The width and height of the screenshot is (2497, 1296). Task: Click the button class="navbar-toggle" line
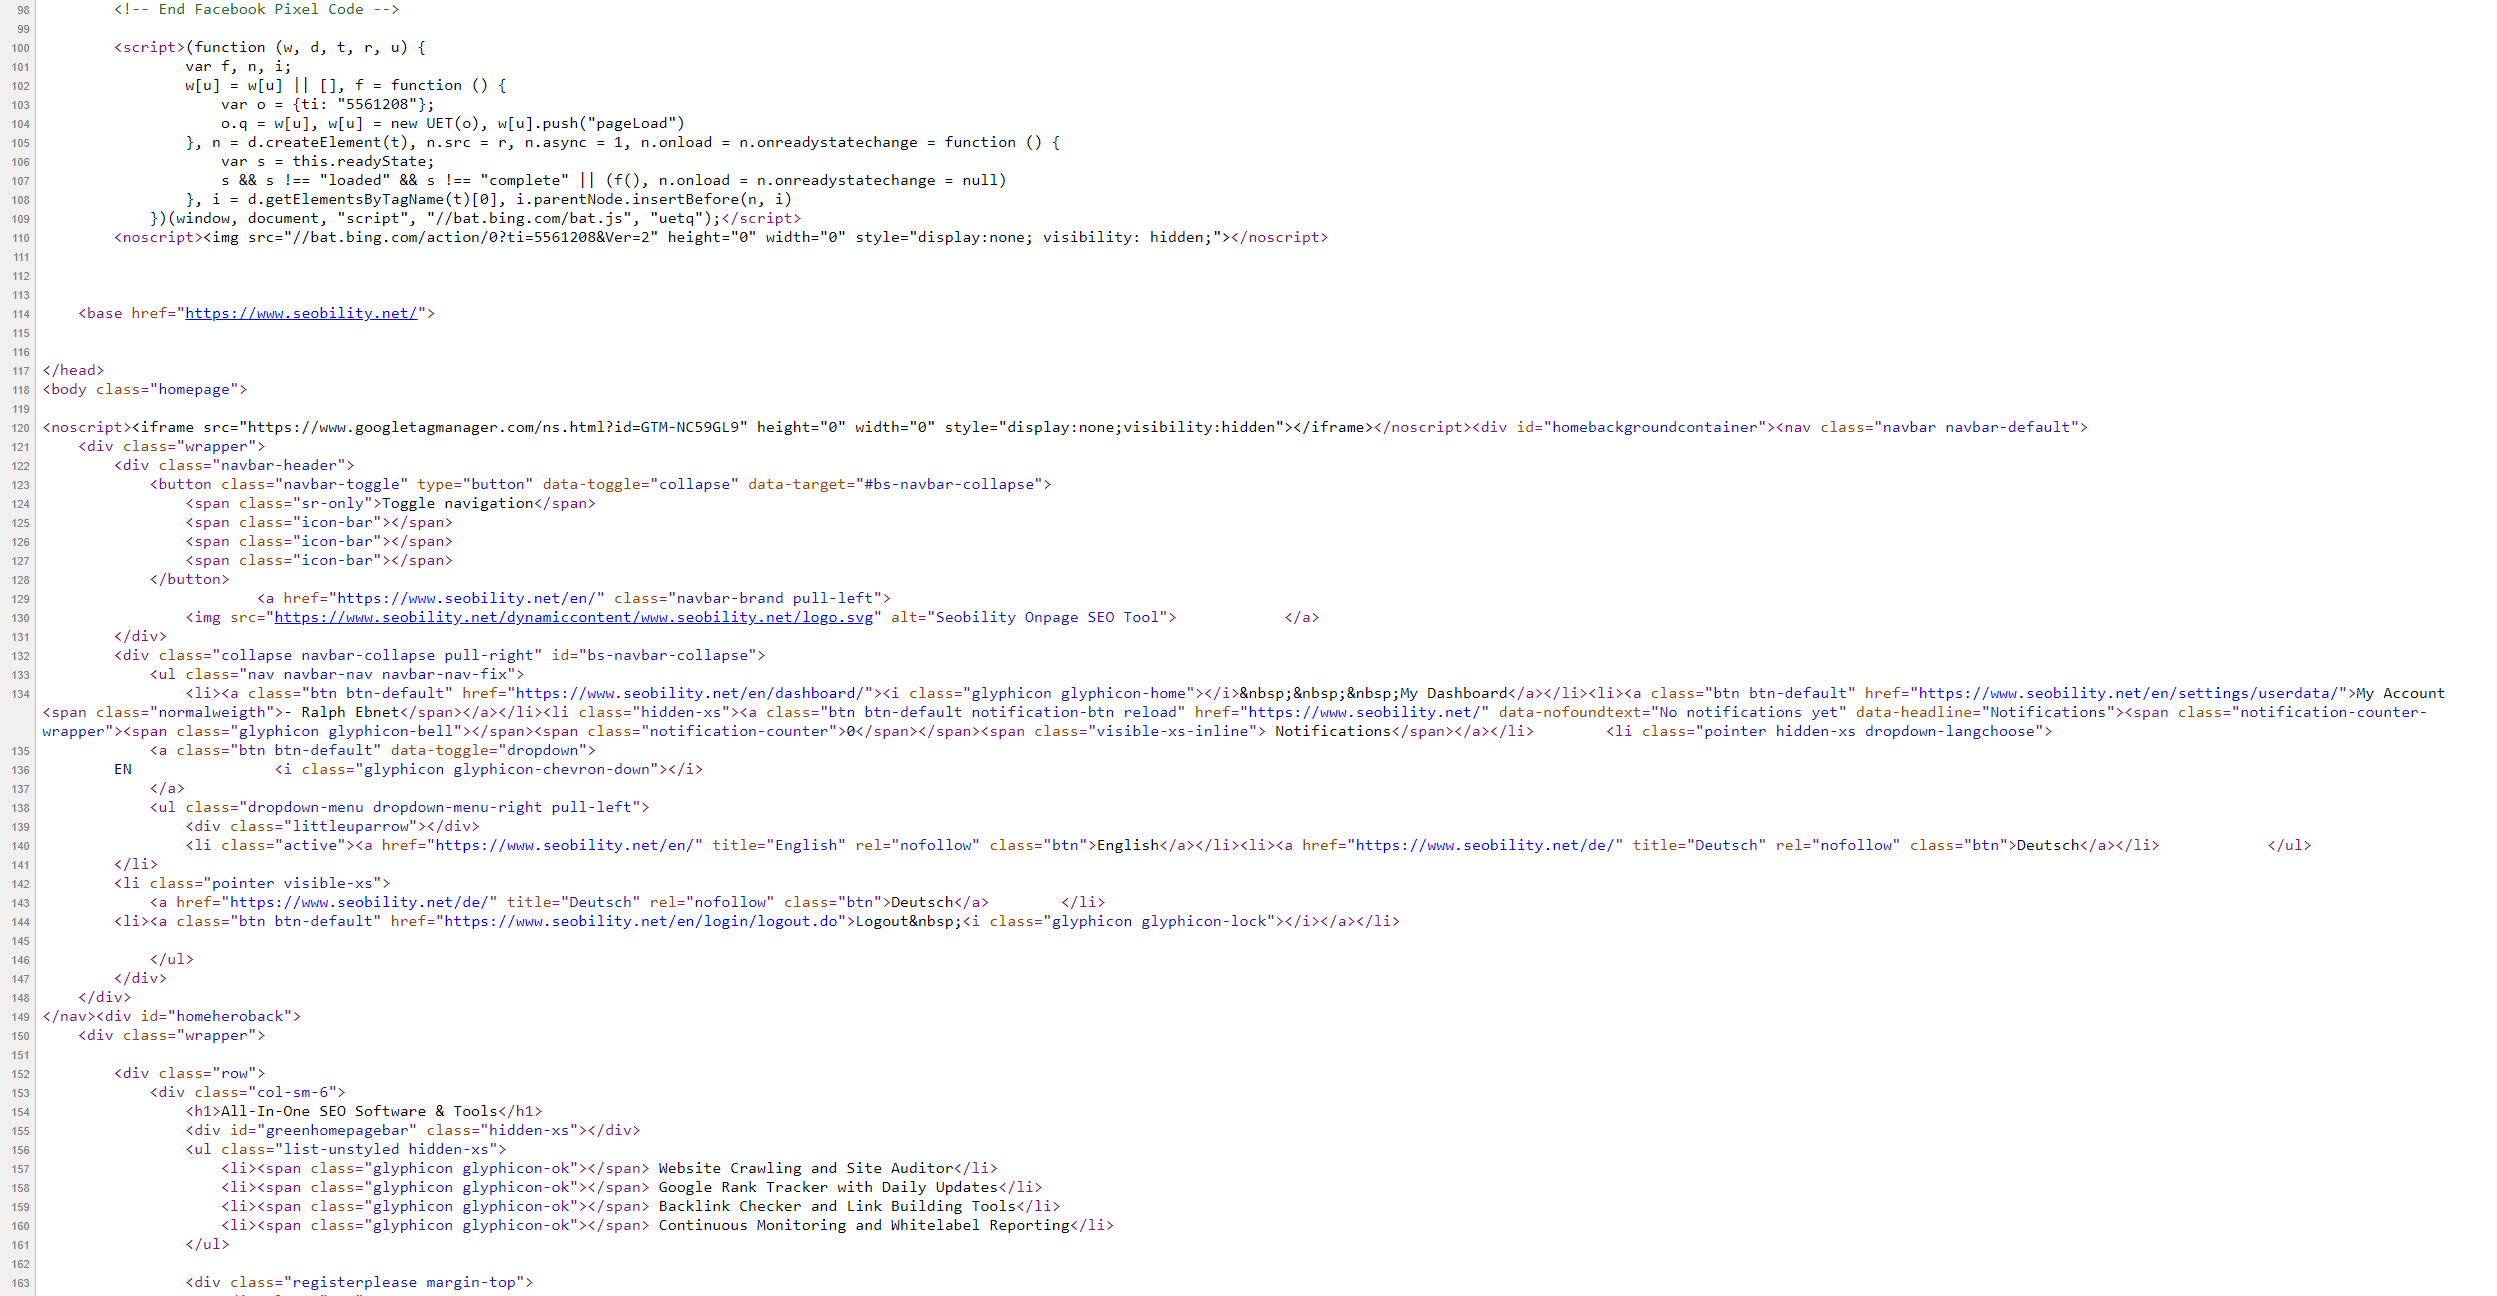pyautogui.click(x=601, y=484)
